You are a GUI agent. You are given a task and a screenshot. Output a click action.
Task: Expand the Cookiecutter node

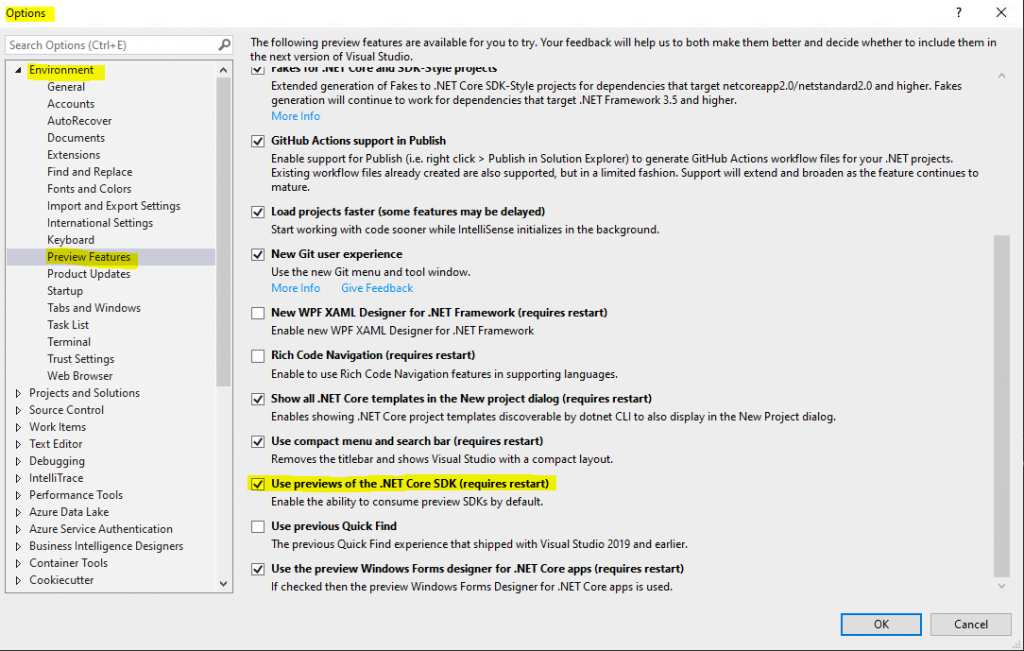point(18,580)
